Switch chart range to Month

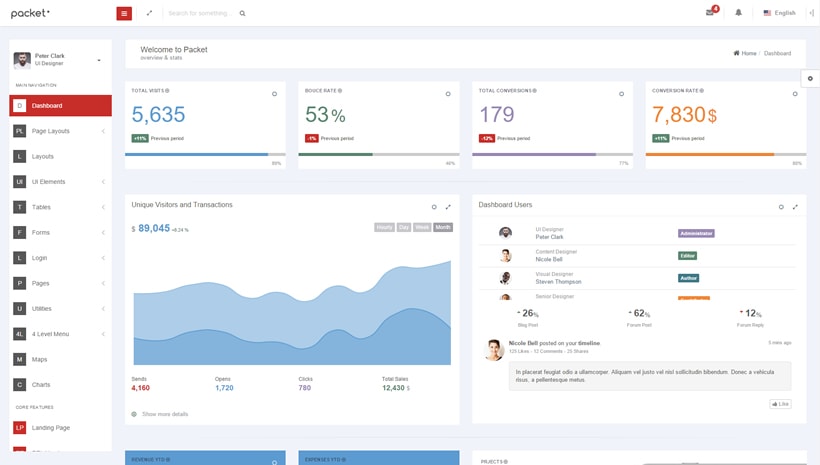pyautogui.click(x=443, y=228)
